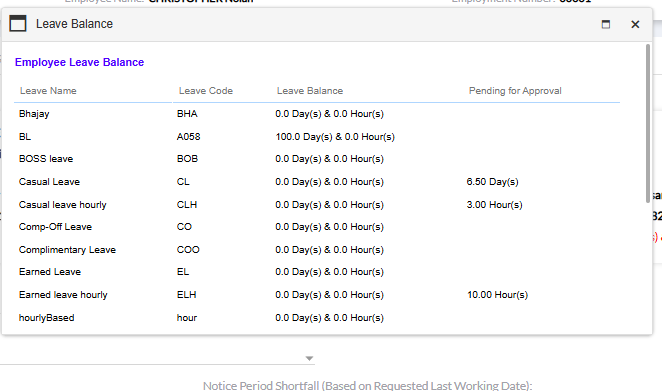The image size is (662, 391).
Task: Select the BL leave name
Action: [25, 137]
